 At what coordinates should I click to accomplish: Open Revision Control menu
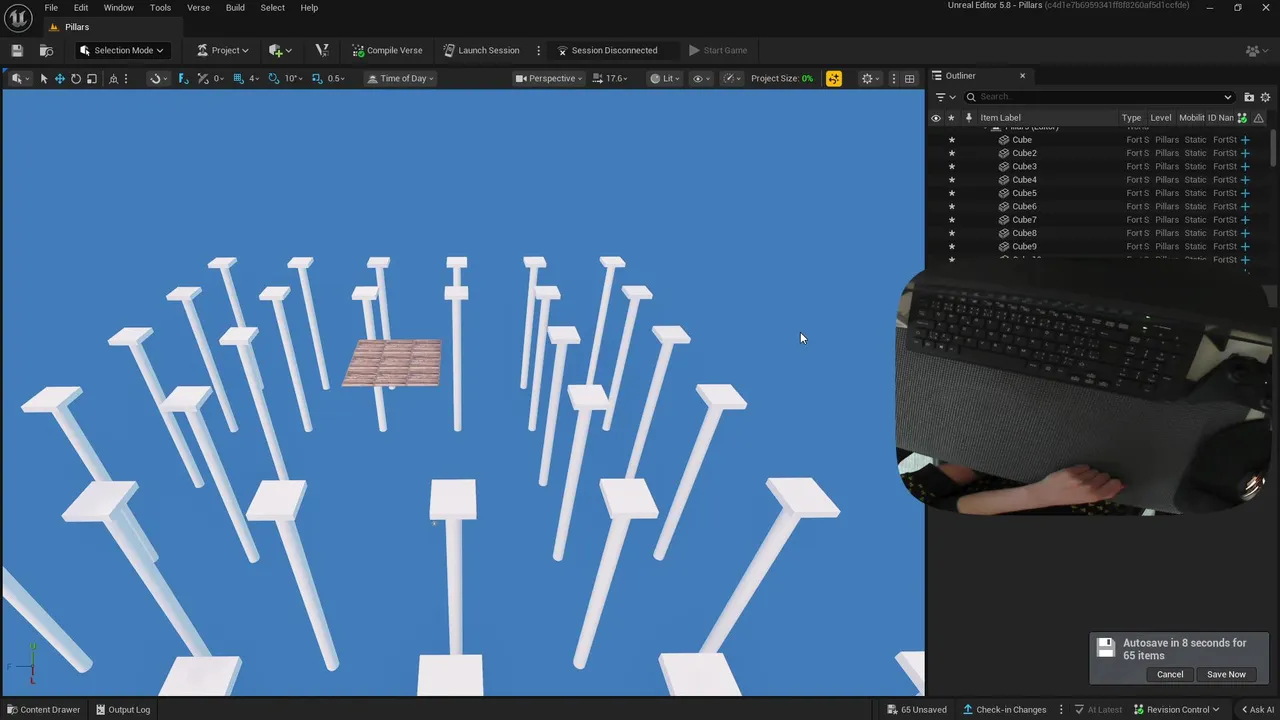coord(1176,709)
